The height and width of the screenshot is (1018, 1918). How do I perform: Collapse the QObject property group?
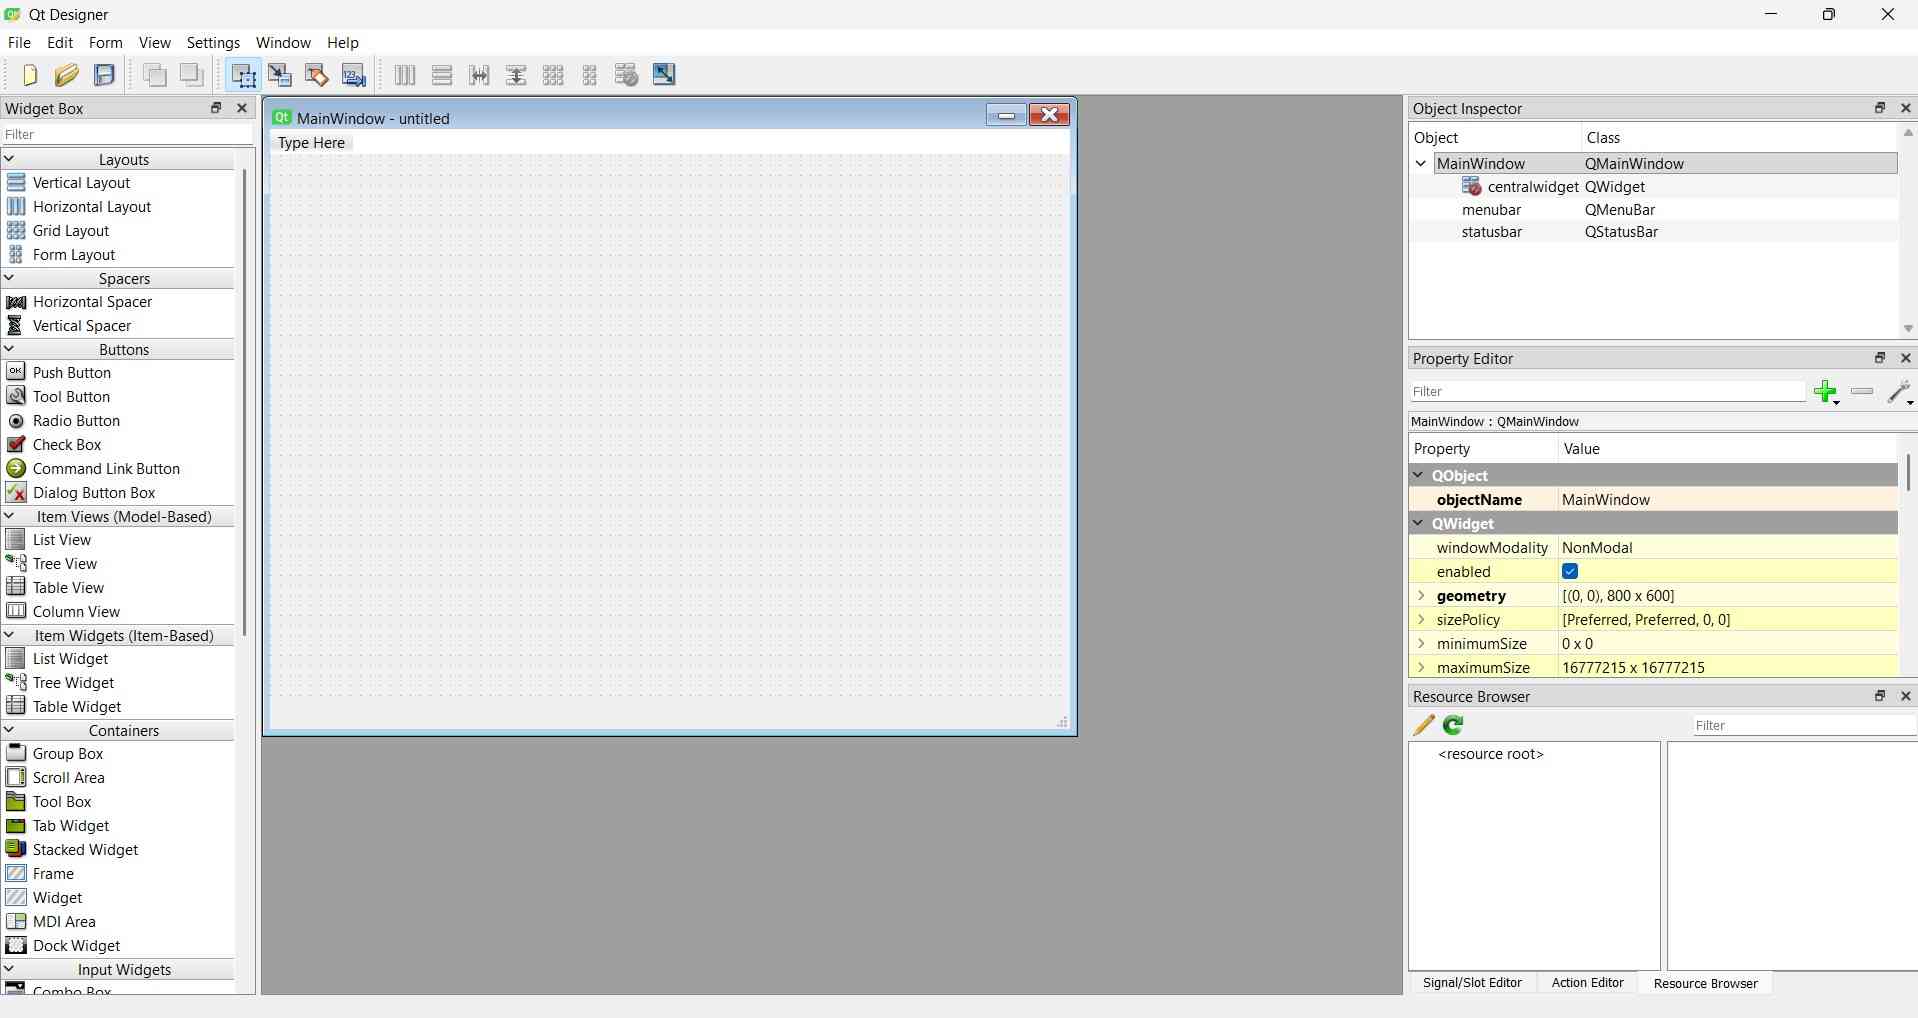1419,476
